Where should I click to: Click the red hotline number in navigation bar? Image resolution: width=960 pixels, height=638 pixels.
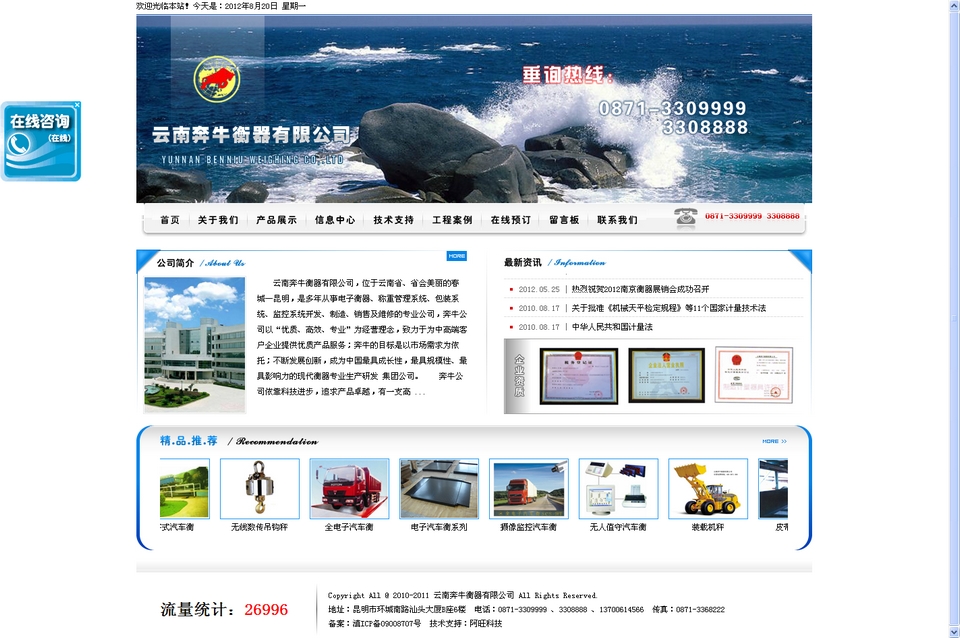click(x=752, y=216)
